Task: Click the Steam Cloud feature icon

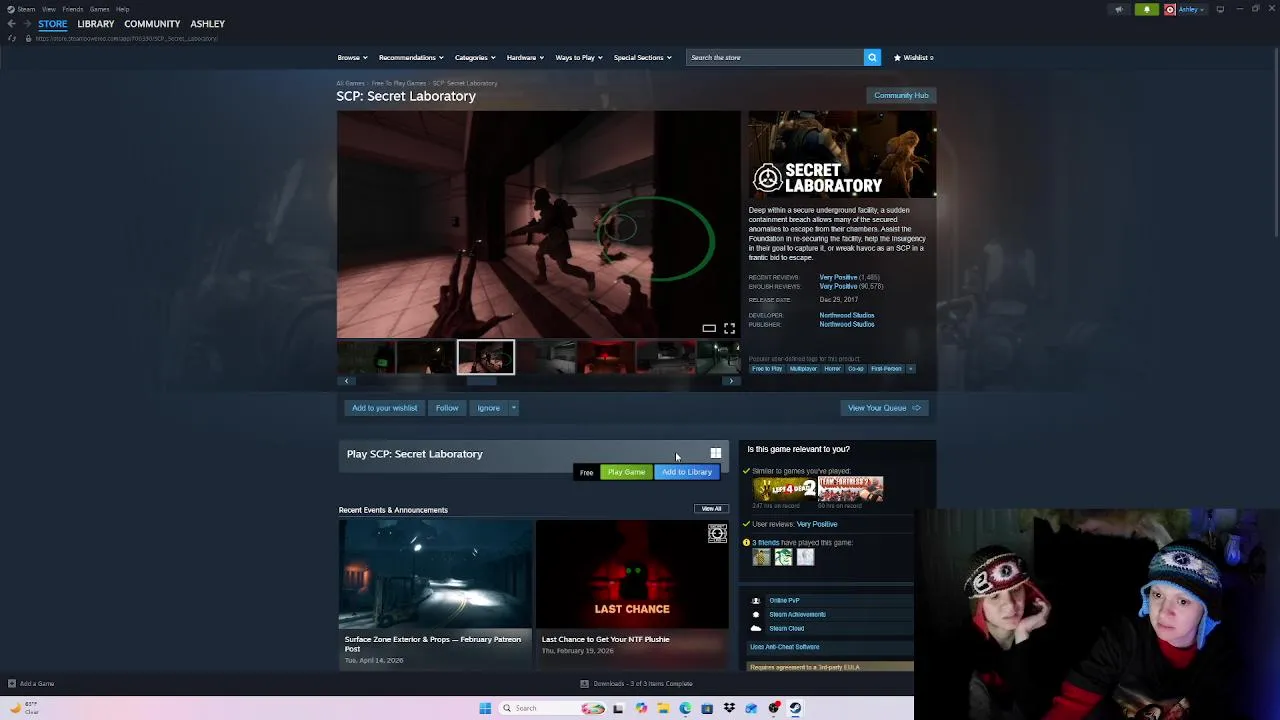Action: tap(756, 628)
